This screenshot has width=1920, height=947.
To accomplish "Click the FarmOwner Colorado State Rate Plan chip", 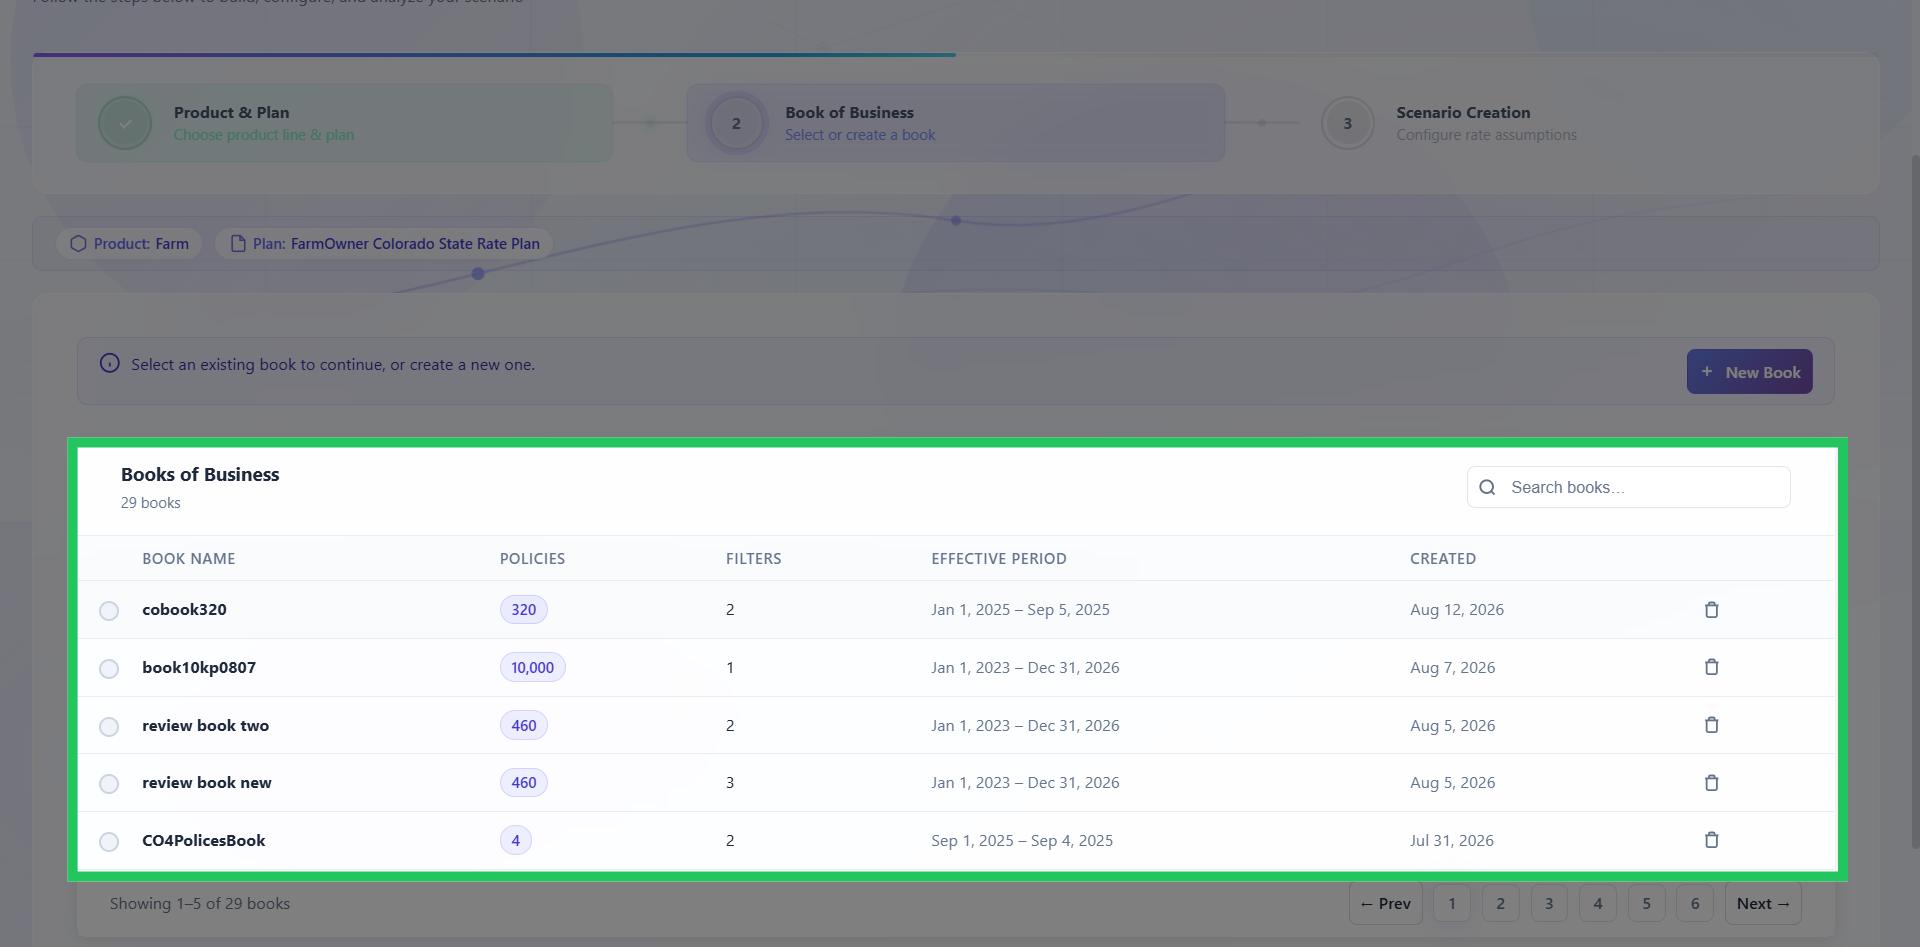I will (x=385, y=243).
